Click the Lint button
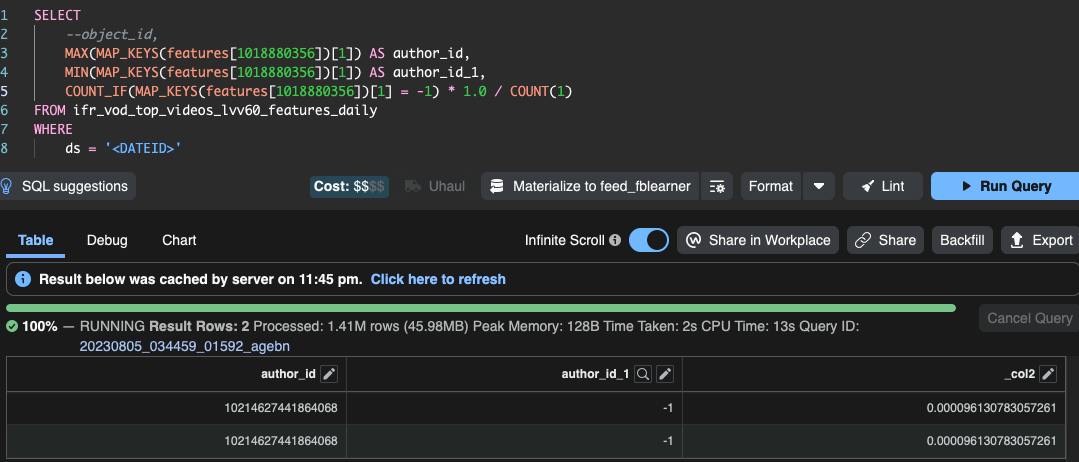1079x462 pixels. click(x=884, y=186)
